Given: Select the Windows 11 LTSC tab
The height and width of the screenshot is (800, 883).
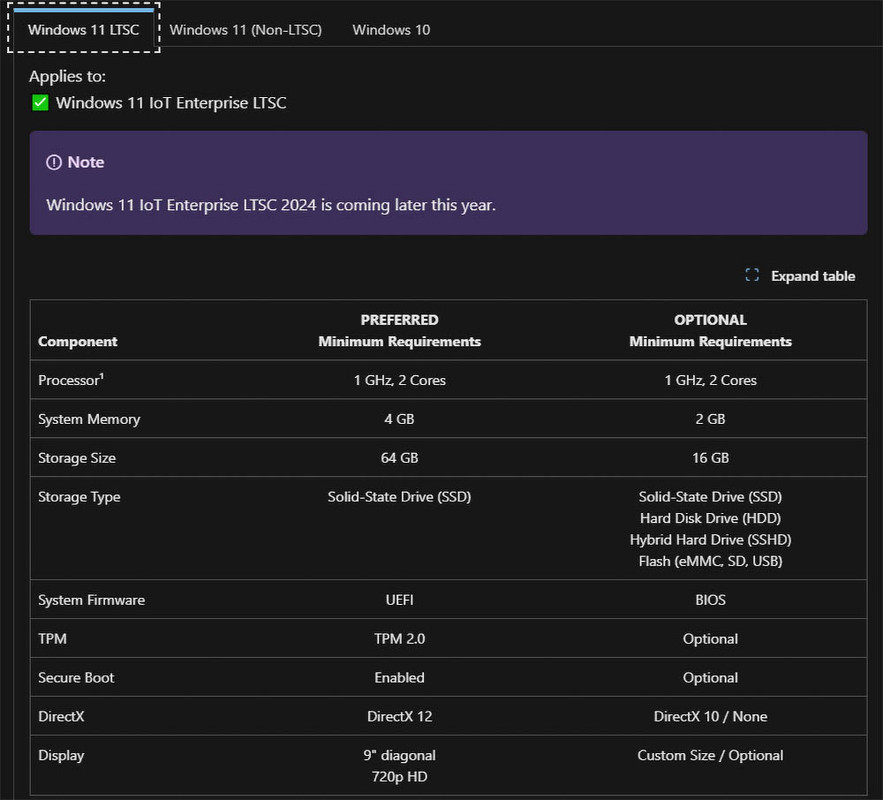Looking at the screenshot, I should point(83,29).
